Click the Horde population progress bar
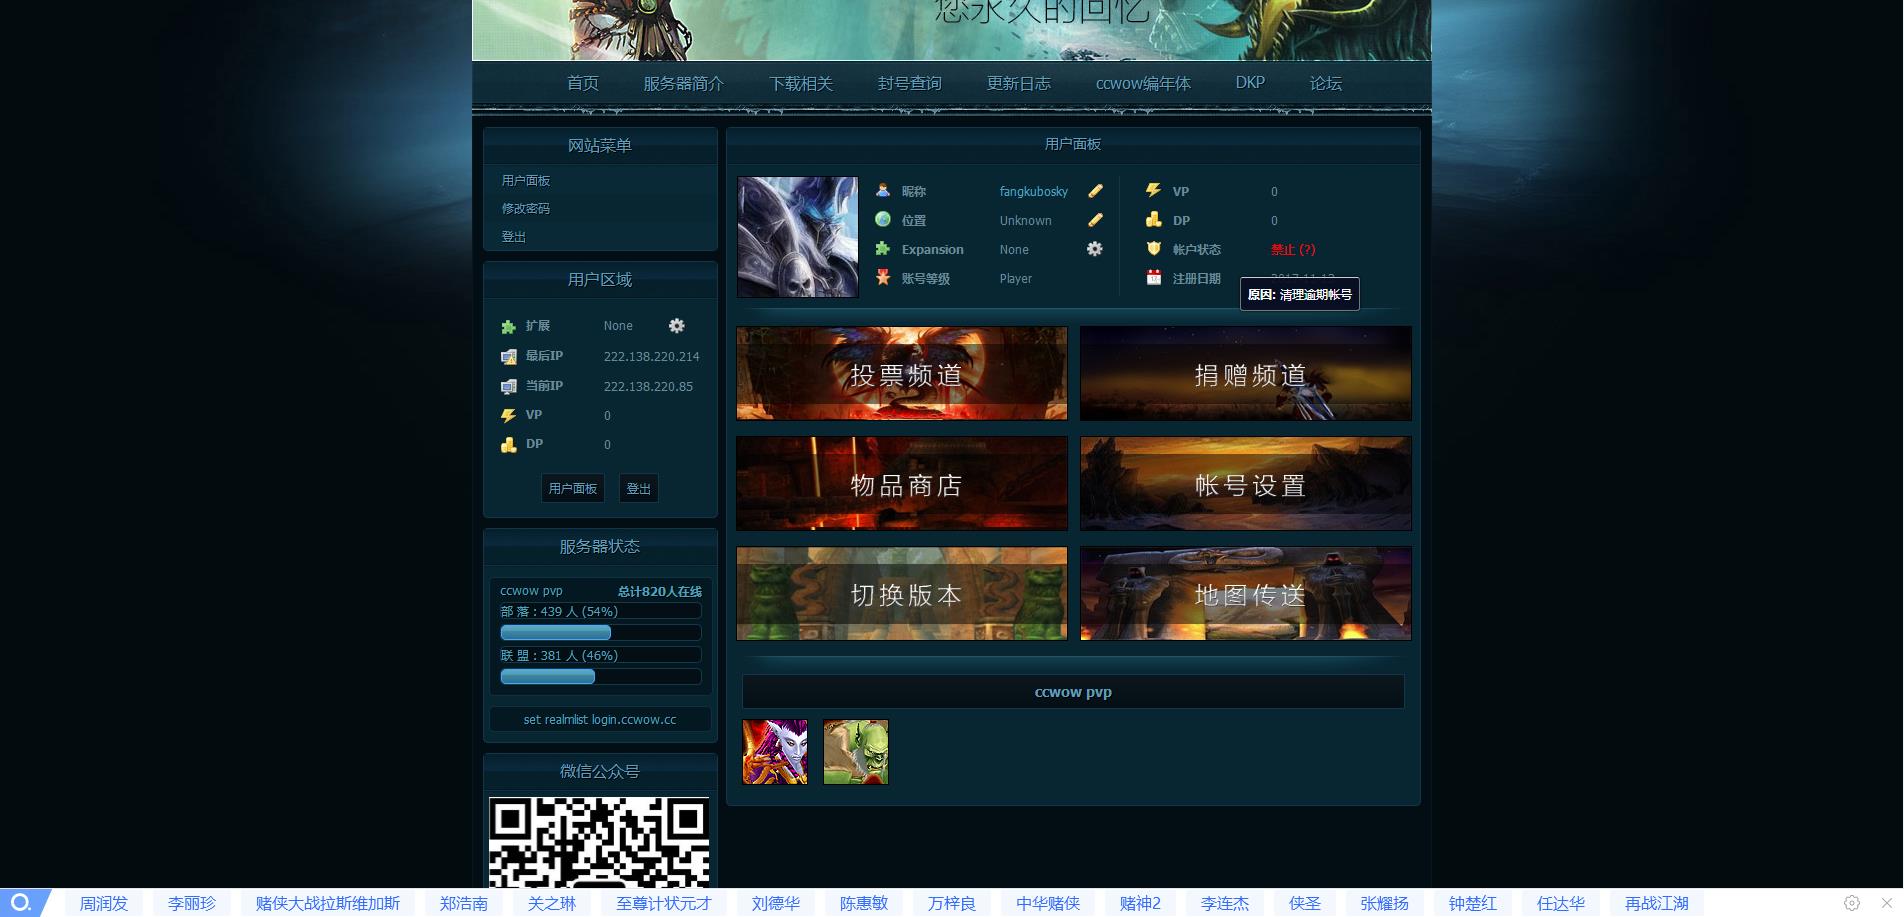This screenshot has height=917, width=1904. point(600,633)
